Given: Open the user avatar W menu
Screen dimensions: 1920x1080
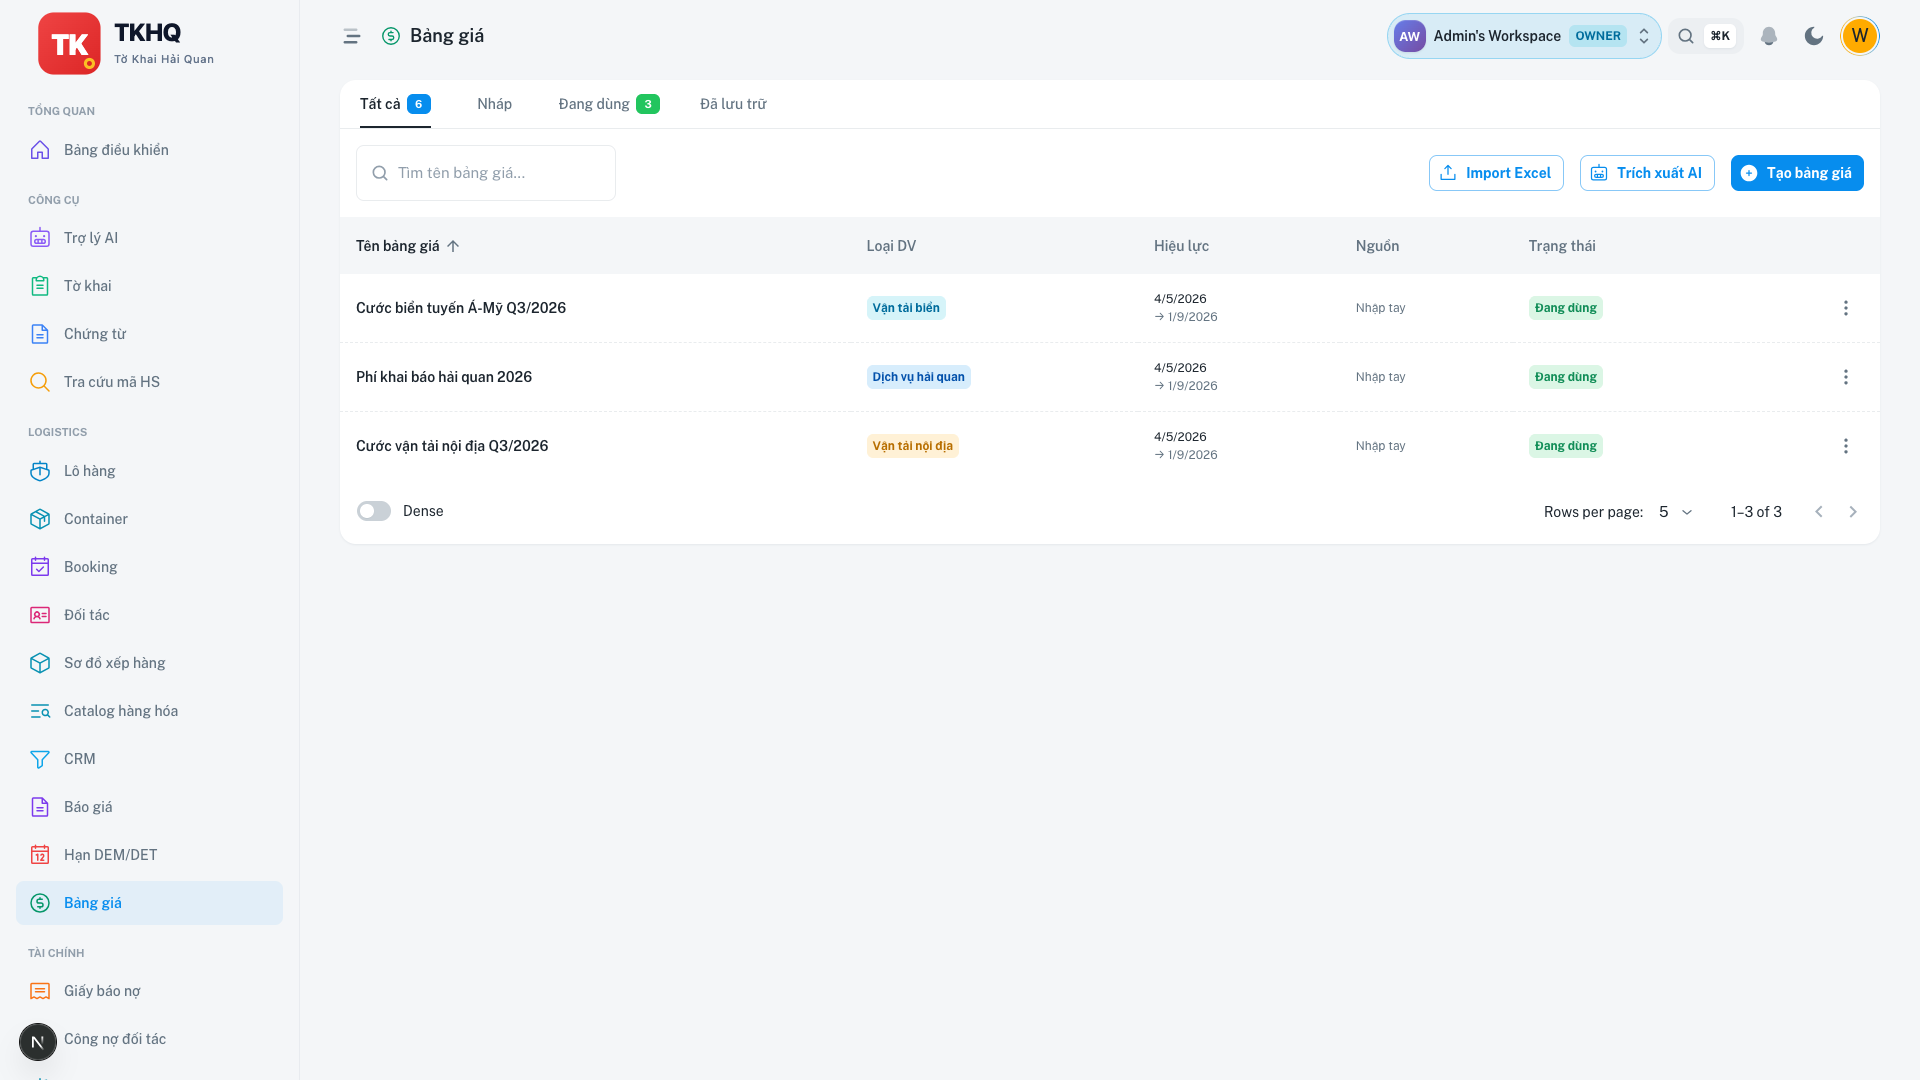Looking at the screenshot, I should tap(1859, 36).
